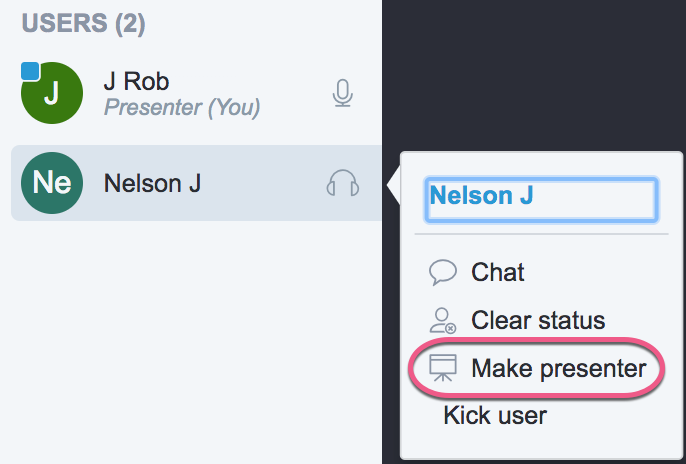Click the speech bubble Chat icon
Image resolution: width=686 pixels, height=464 pixels.
[442, 272]
